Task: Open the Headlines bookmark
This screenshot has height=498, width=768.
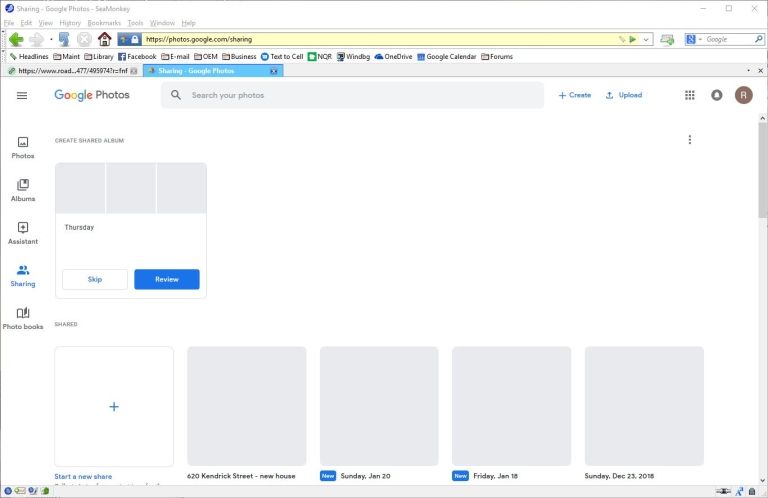Action: (29, 57)
